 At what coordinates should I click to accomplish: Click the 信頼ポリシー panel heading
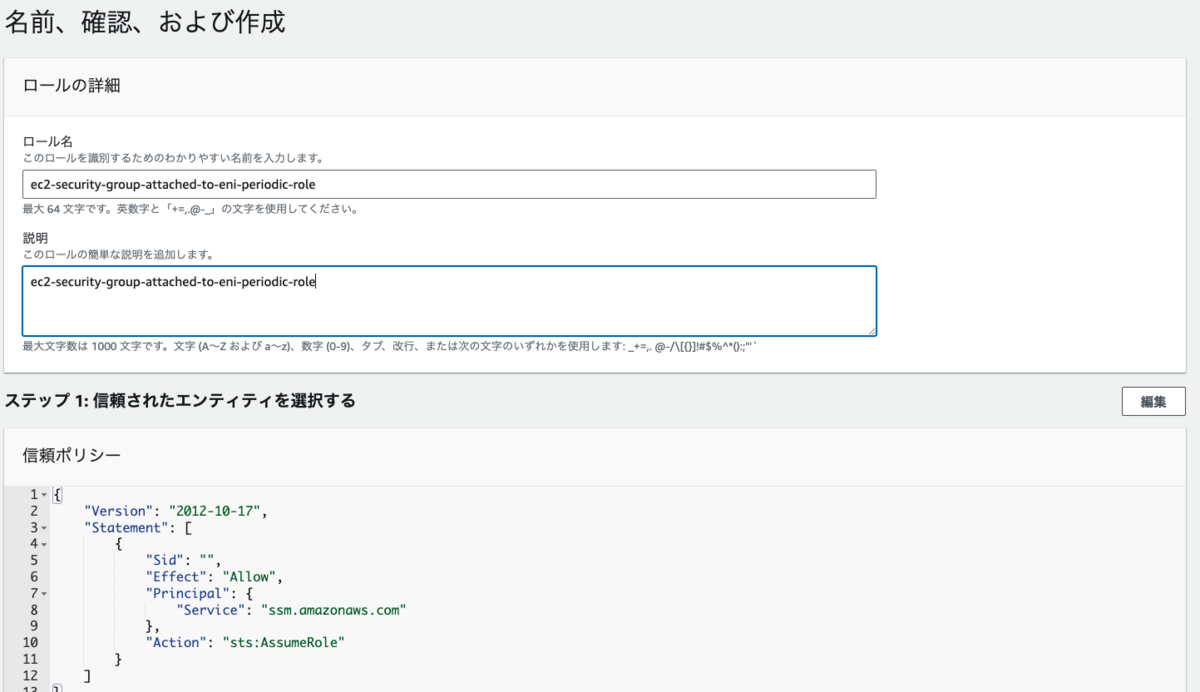click(x=71, y=455)
